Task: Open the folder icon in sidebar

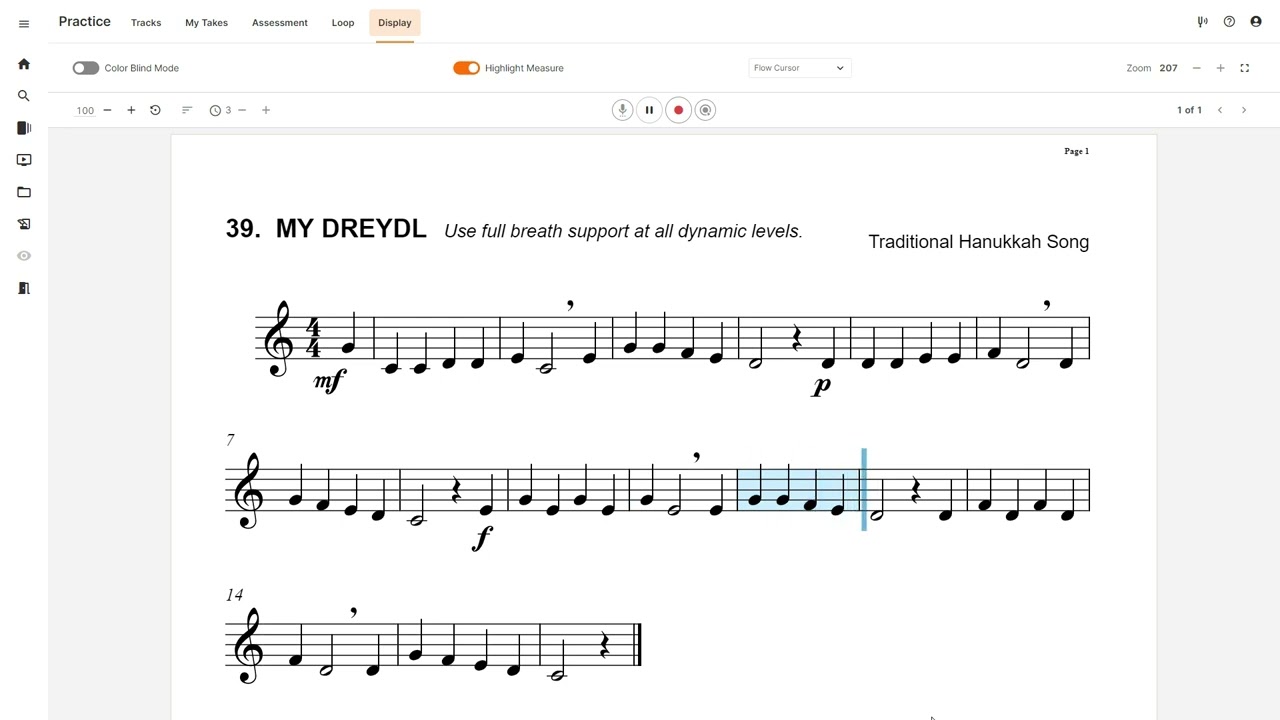Action: coord(24,192)
